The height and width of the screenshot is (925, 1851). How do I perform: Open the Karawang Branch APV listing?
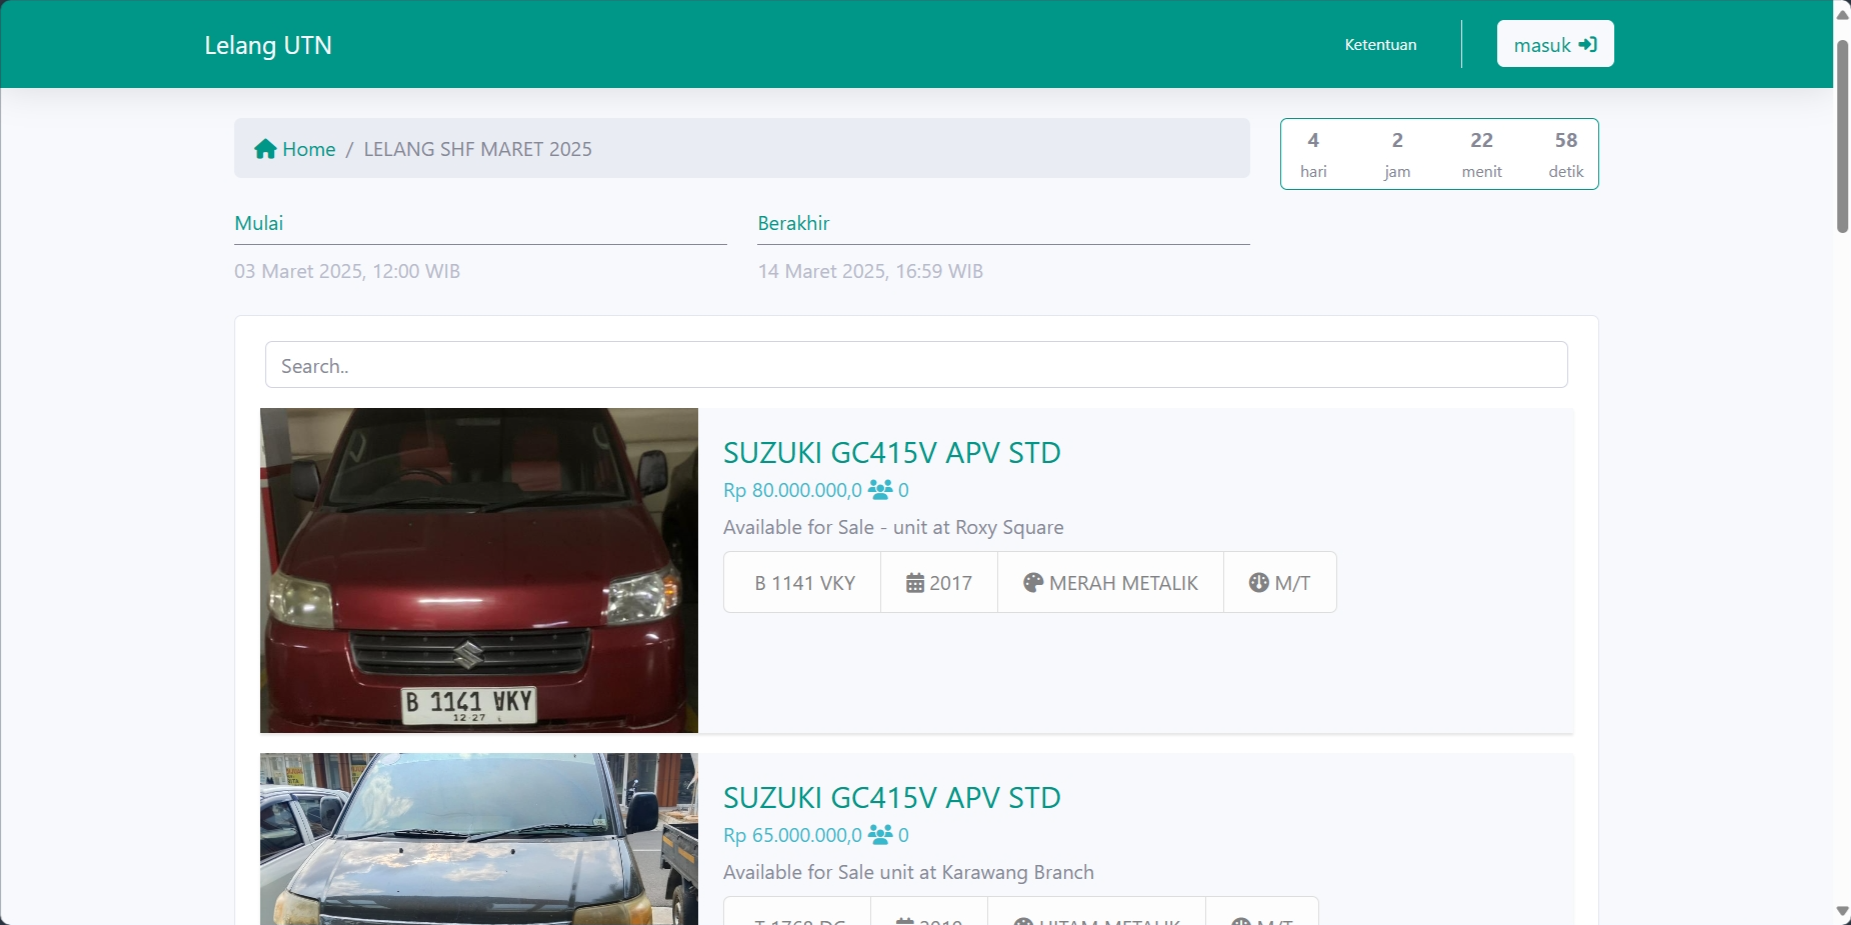click(891, 797)
